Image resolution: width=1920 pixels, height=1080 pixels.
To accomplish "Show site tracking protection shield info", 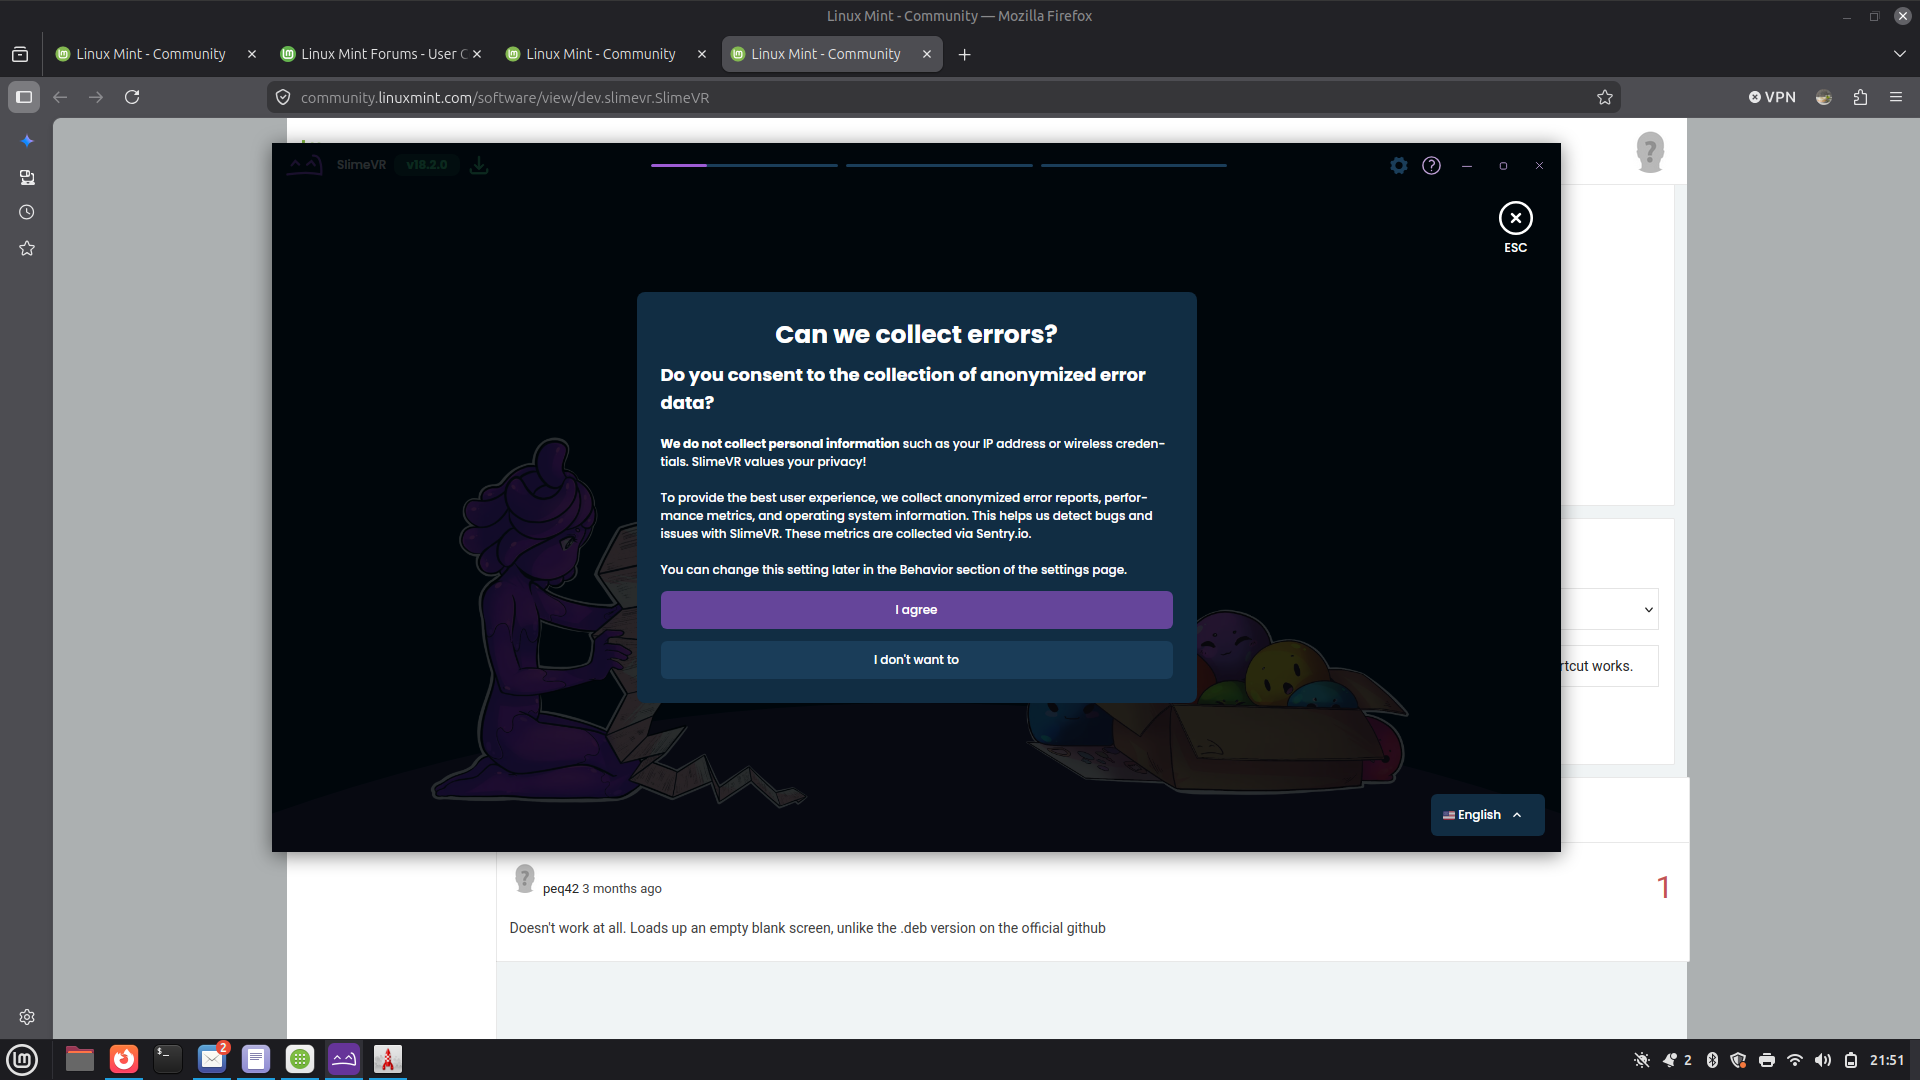I will tap(283, 97).
